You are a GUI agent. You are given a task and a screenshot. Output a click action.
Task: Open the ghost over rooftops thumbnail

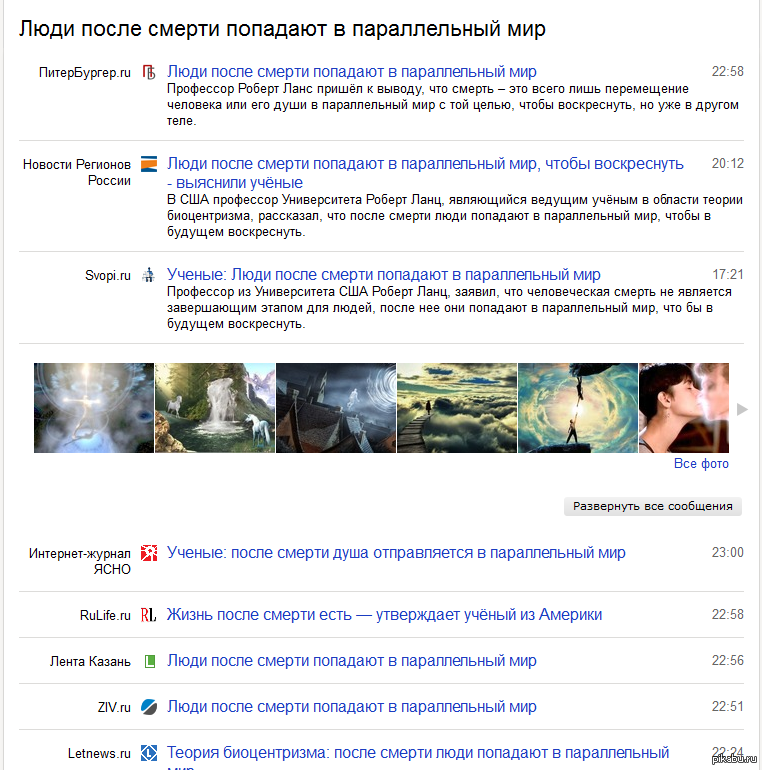[336, 408]
